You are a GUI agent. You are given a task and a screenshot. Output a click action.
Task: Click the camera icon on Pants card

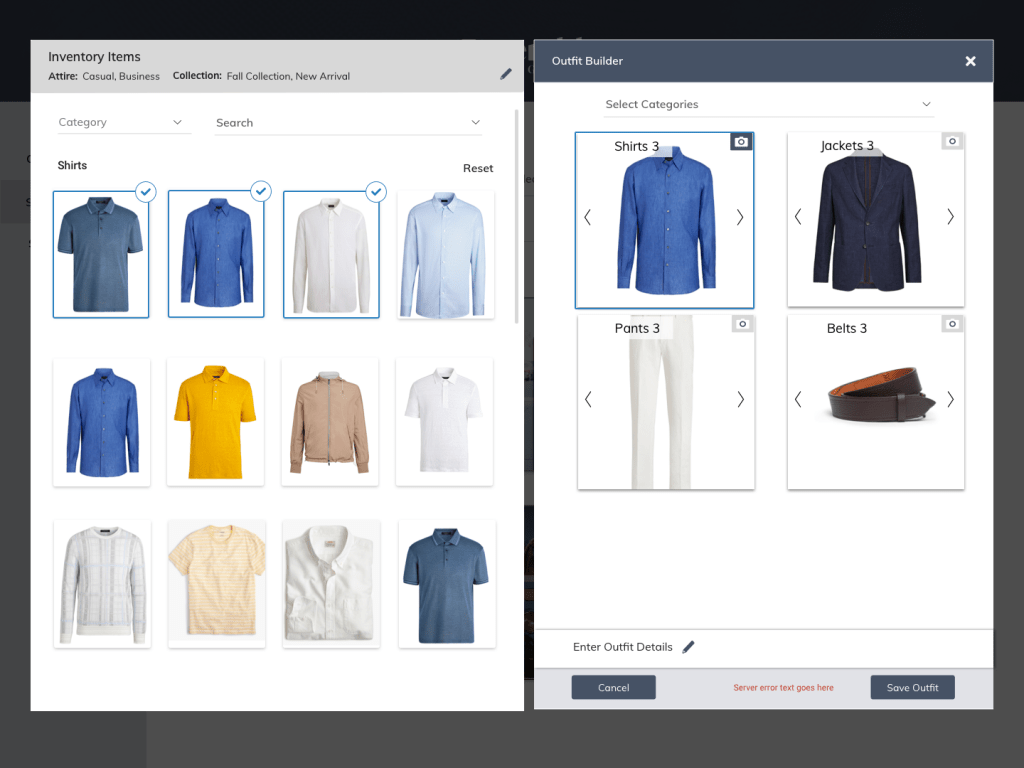(x=742, y=324)
